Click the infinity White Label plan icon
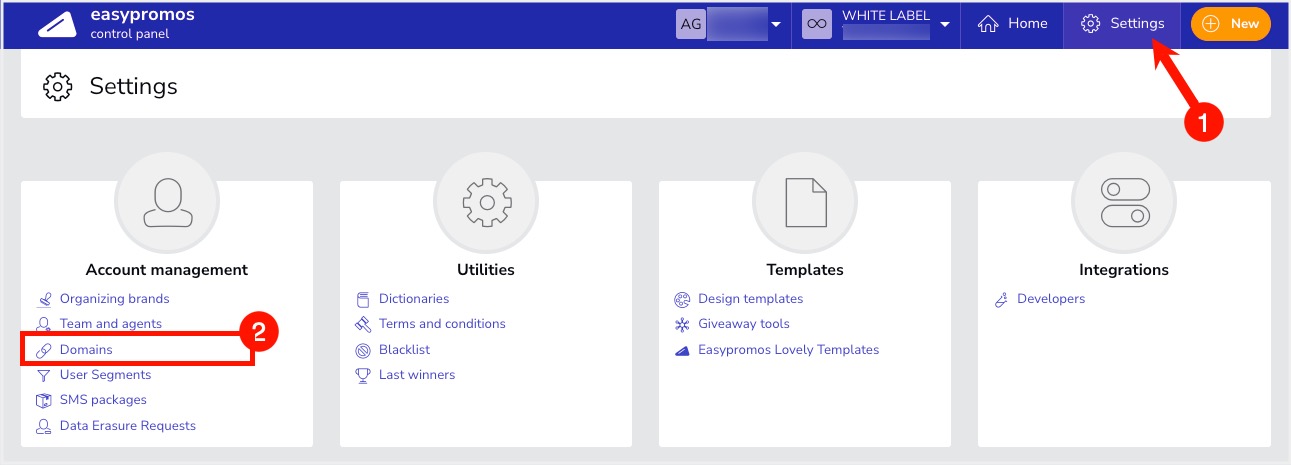 (817, 23)
